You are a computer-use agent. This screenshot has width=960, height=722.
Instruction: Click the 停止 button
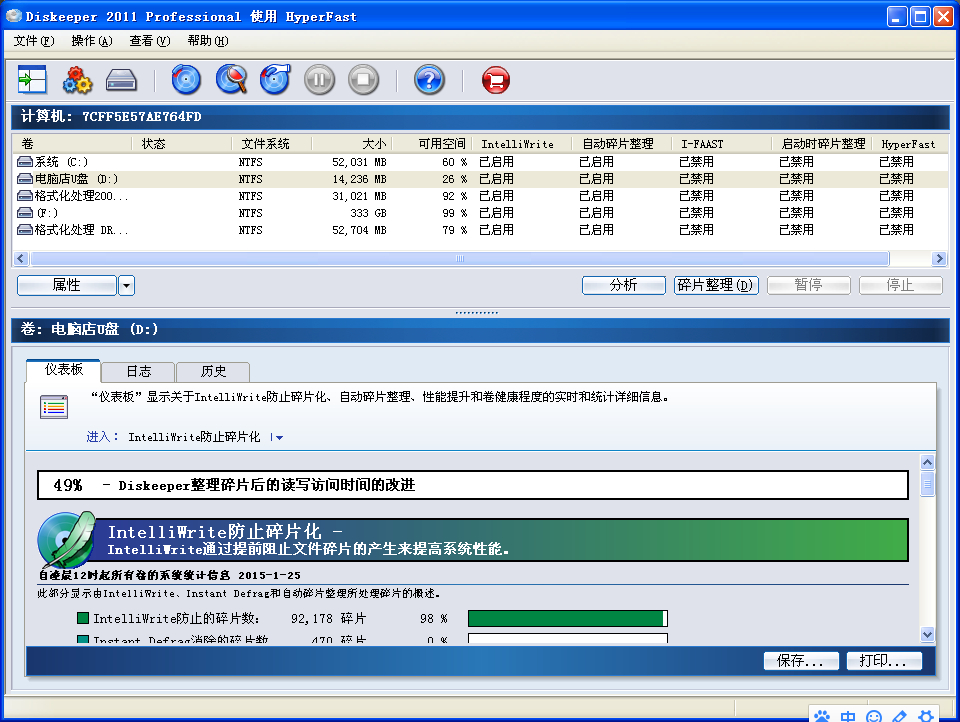coord(901,285)
